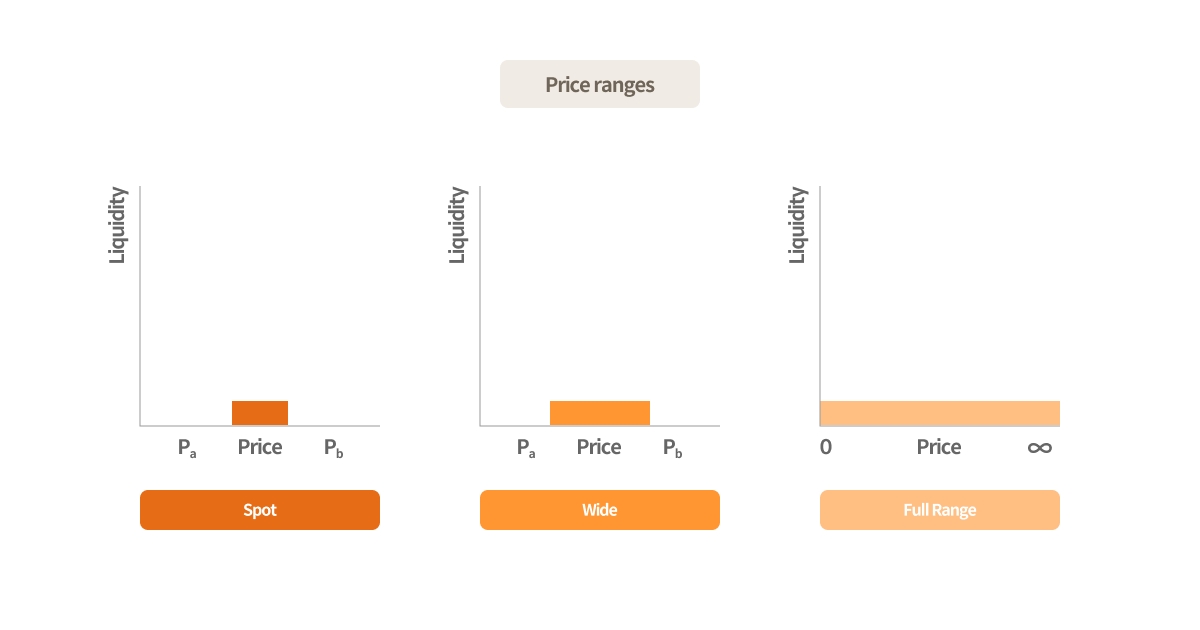Screen dimensions: 1200x630
Task: Choose the Wide range button
Action: pos(600,510)
